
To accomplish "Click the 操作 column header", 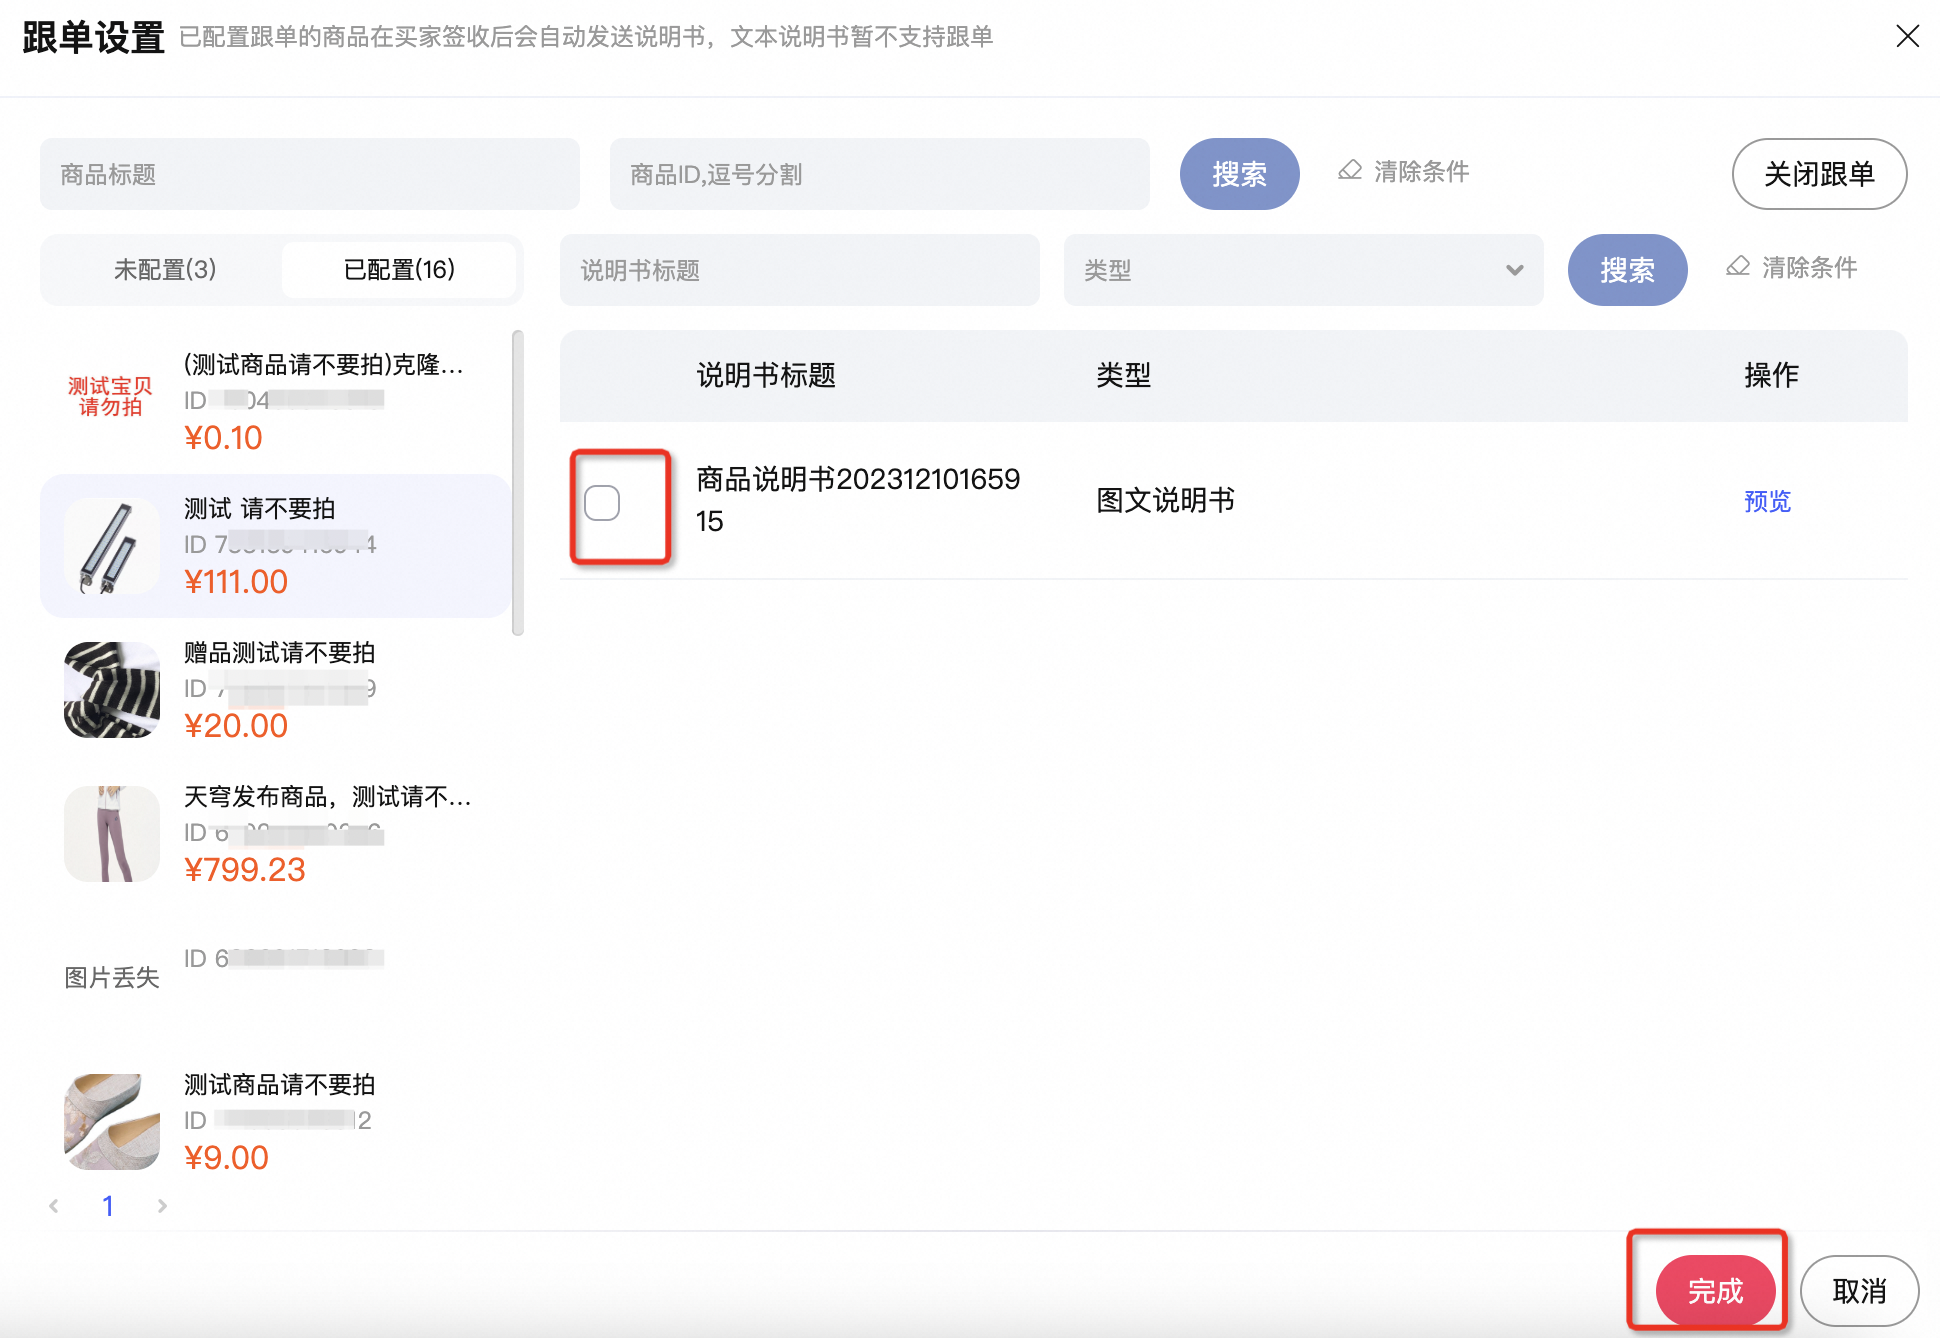I will [1771, 375].
